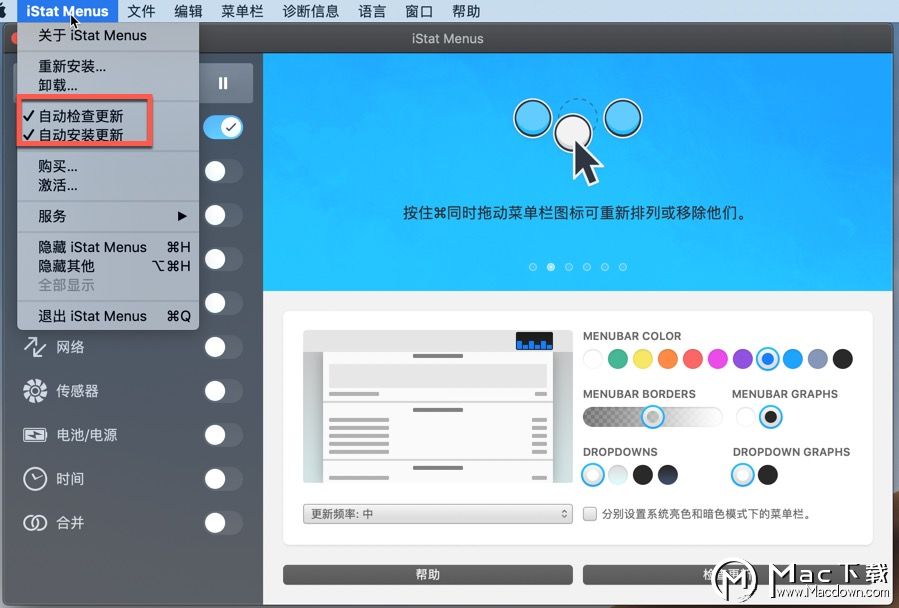Choose 退出 iStat Menus
899x608 pixels.
108,316
